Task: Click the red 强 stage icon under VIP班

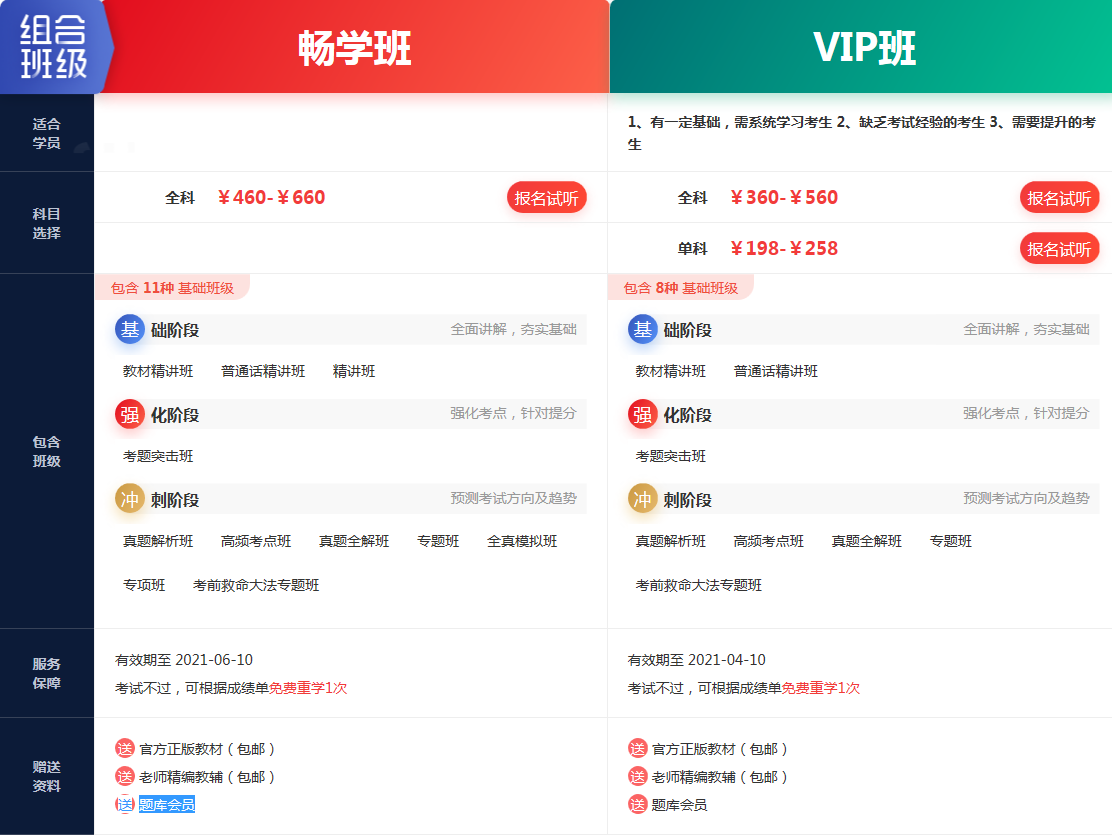Action: click(x=643, y=414)
